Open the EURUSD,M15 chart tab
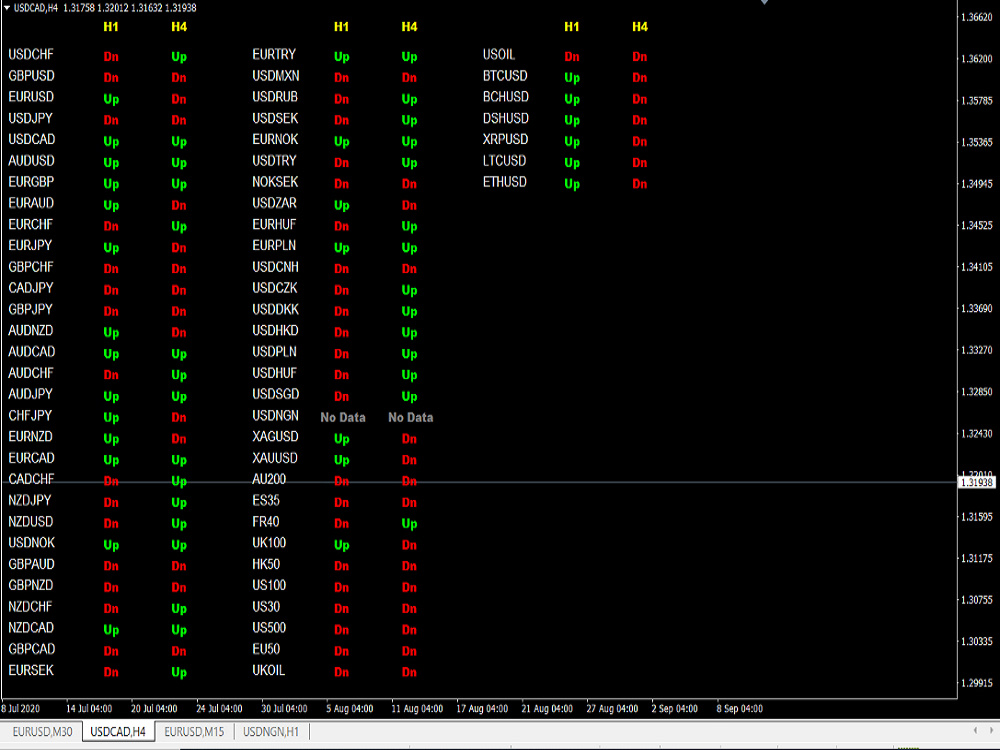 pyautogui.click(x=194, y=732)
